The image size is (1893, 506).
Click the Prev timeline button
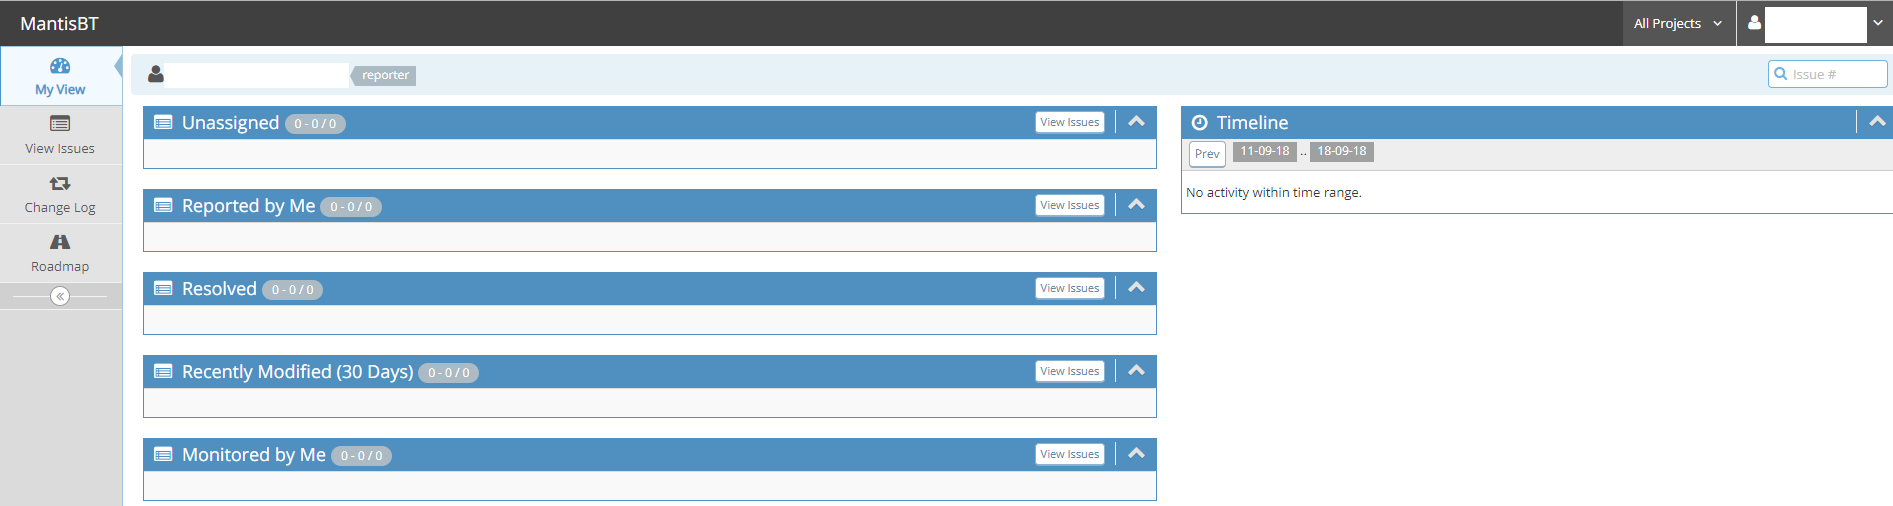(1207, 154)
